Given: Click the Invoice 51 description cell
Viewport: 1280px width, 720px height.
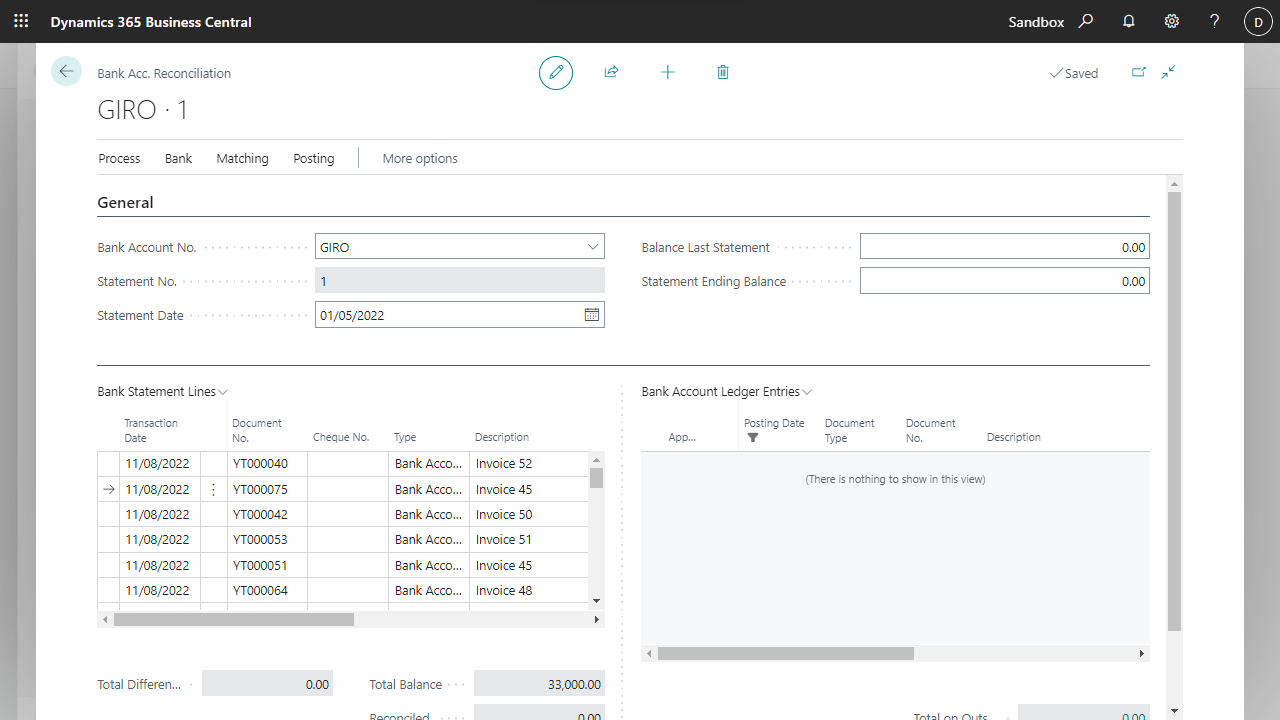Looking at the screenshot, I should [x=529, y=540].
